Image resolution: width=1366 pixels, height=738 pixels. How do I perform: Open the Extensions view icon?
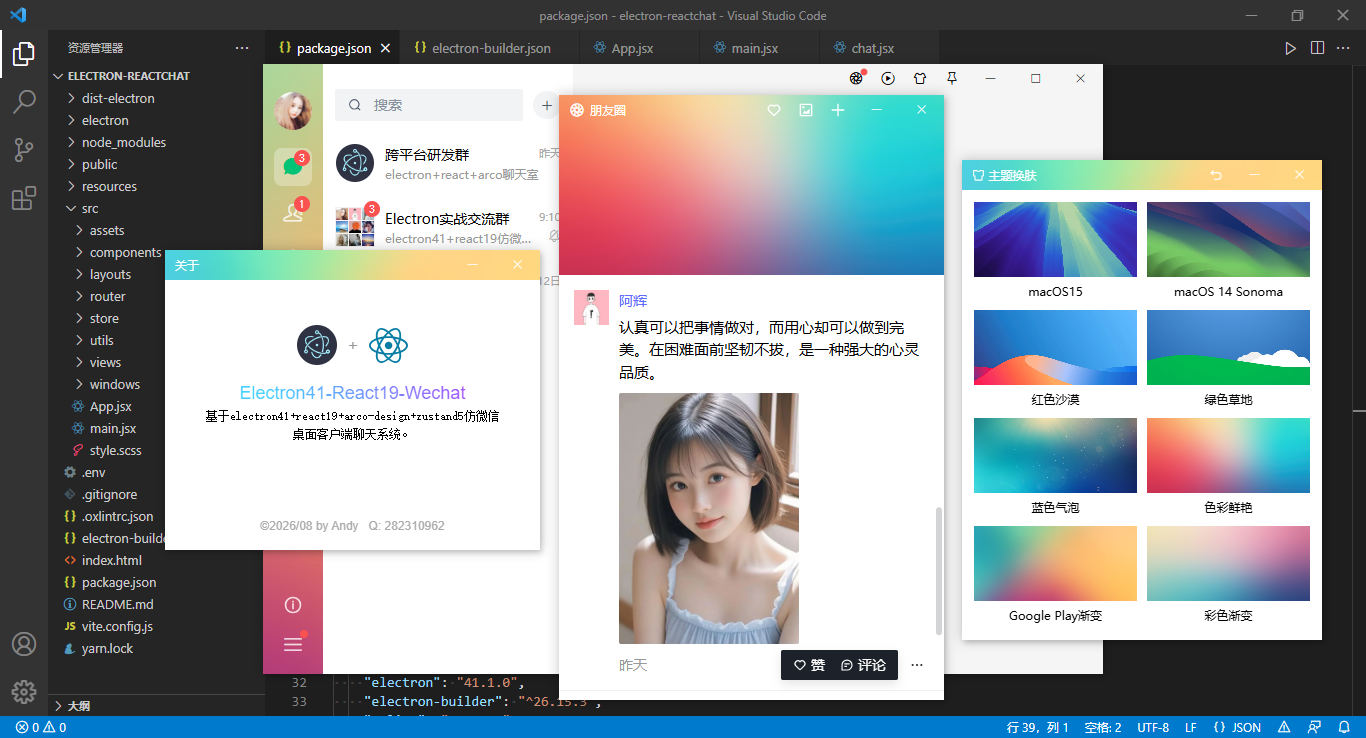click(24, 198)
